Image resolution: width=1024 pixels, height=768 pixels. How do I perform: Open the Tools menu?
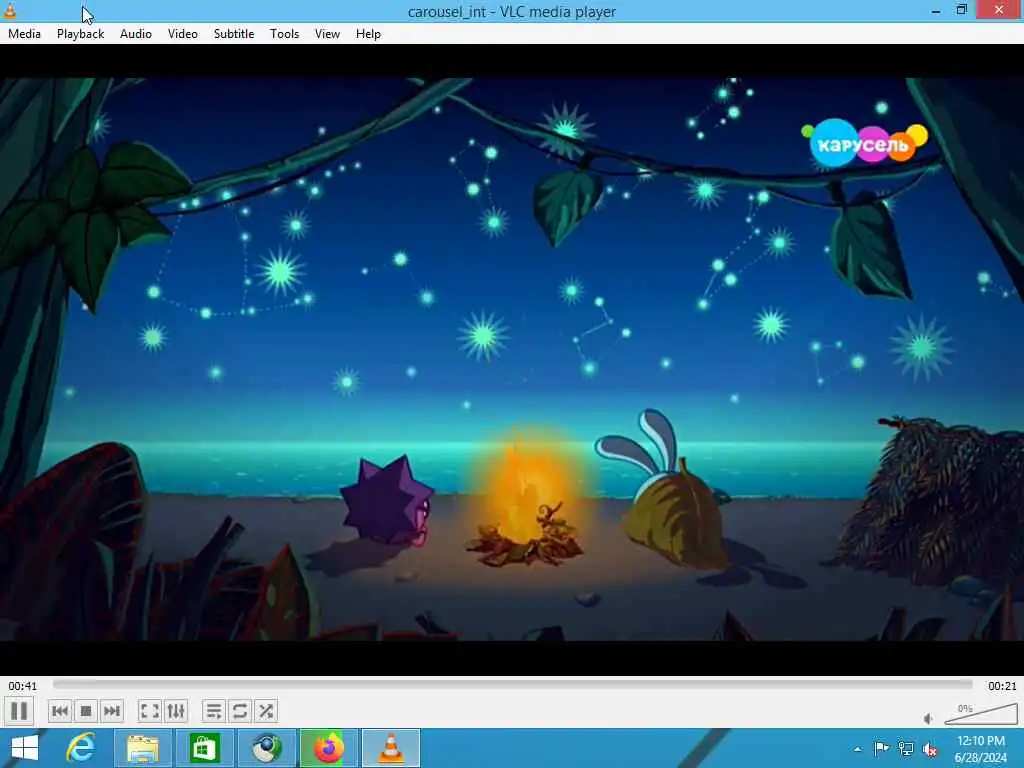point(284,34)
